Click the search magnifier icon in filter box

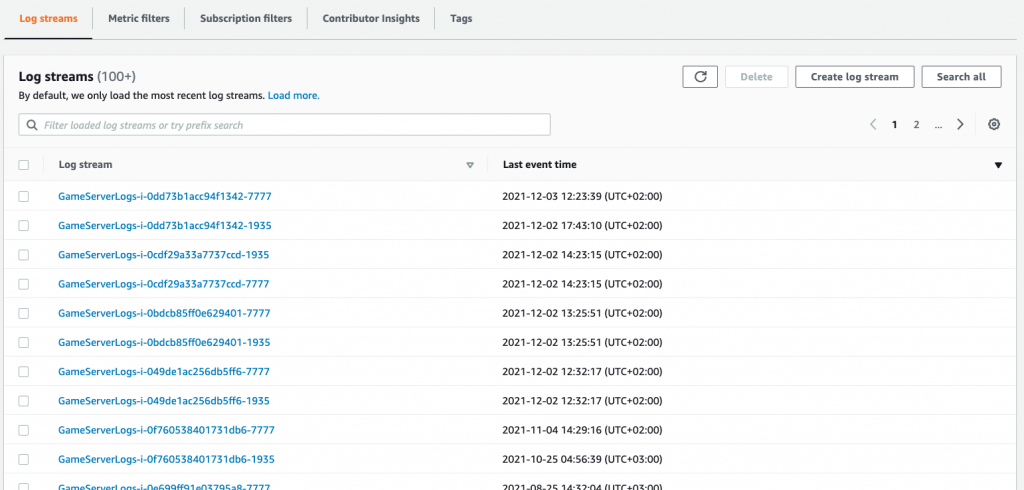31,125
